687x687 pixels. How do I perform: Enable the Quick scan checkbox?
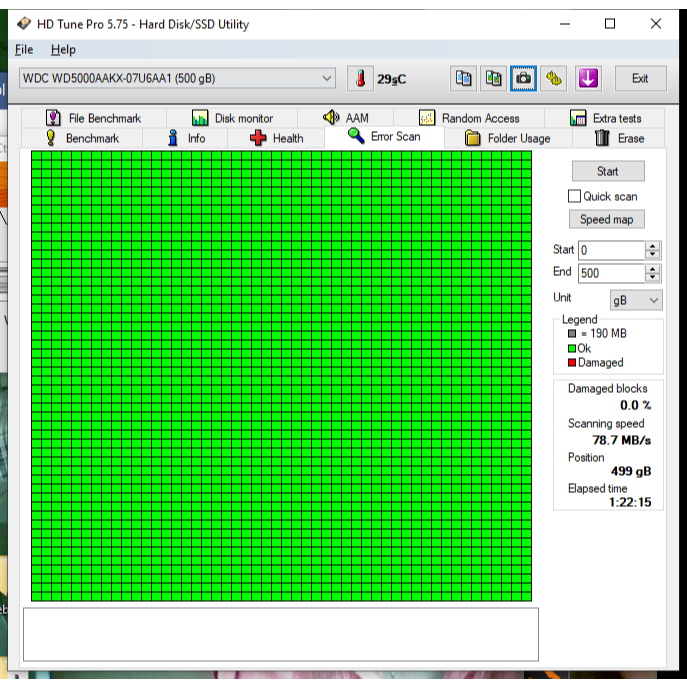point(575,196)
